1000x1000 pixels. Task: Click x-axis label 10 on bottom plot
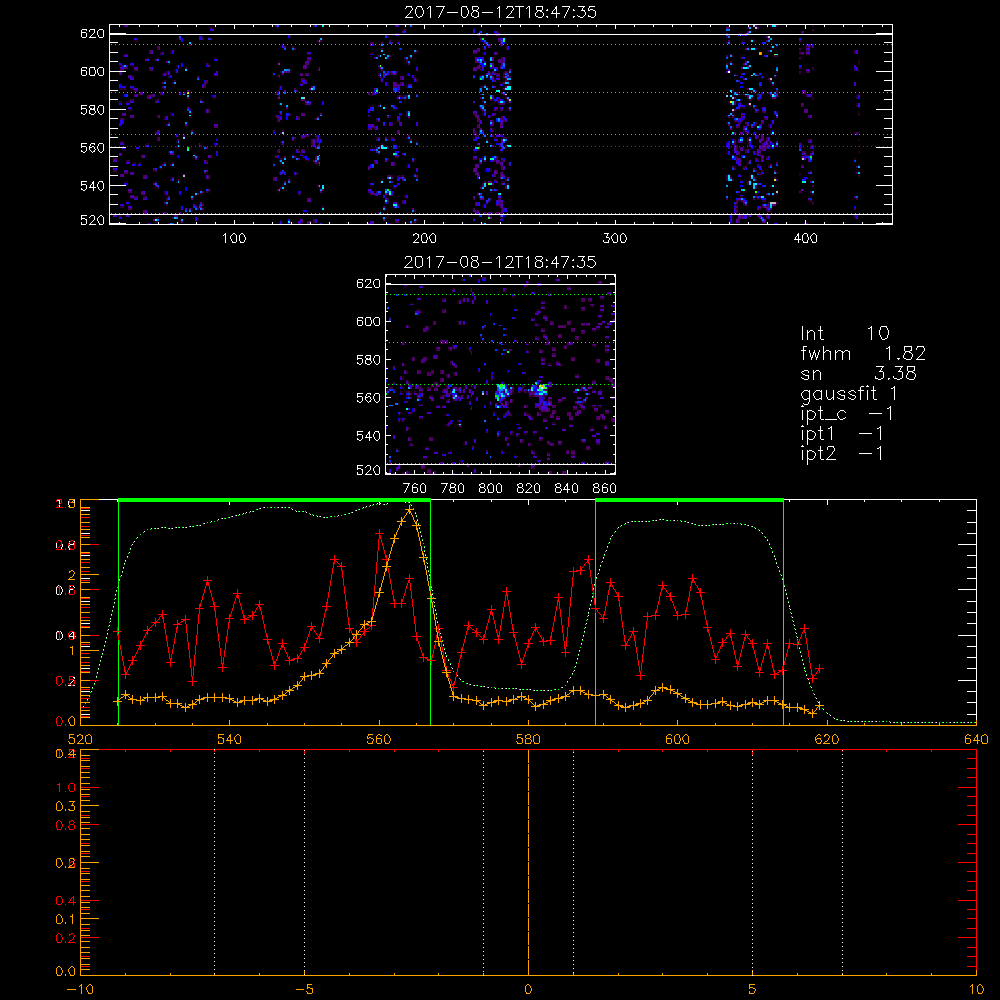(976, 990)
